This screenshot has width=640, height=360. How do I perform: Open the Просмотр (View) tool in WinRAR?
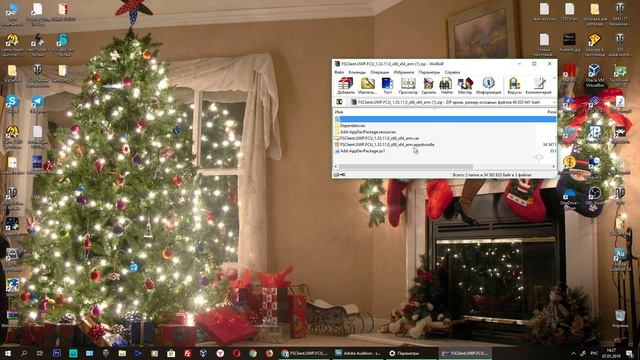point(408,86)
